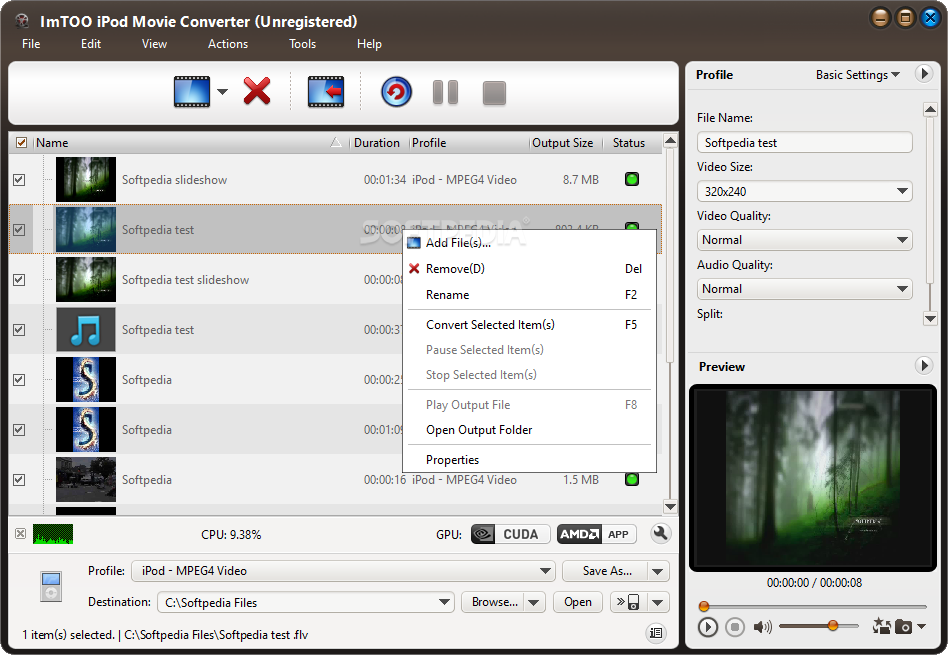Click the preview volume slider handle

point(833,625)
